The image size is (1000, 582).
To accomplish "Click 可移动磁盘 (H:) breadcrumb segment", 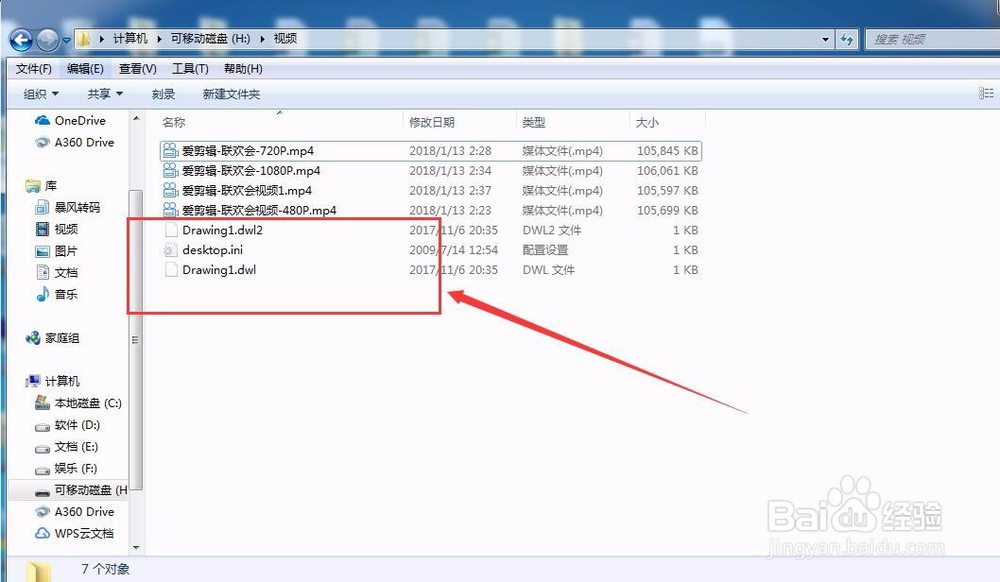I will pos(210,39).
